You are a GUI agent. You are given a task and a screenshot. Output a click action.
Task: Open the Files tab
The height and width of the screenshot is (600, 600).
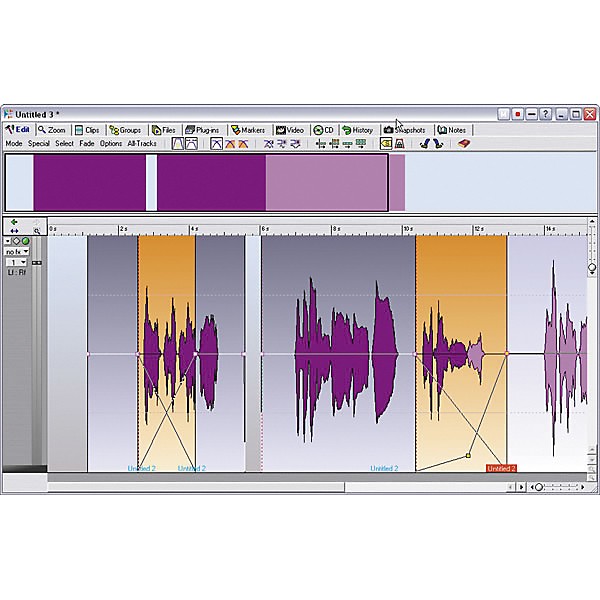pyautogui.click(x=164, y=130)
